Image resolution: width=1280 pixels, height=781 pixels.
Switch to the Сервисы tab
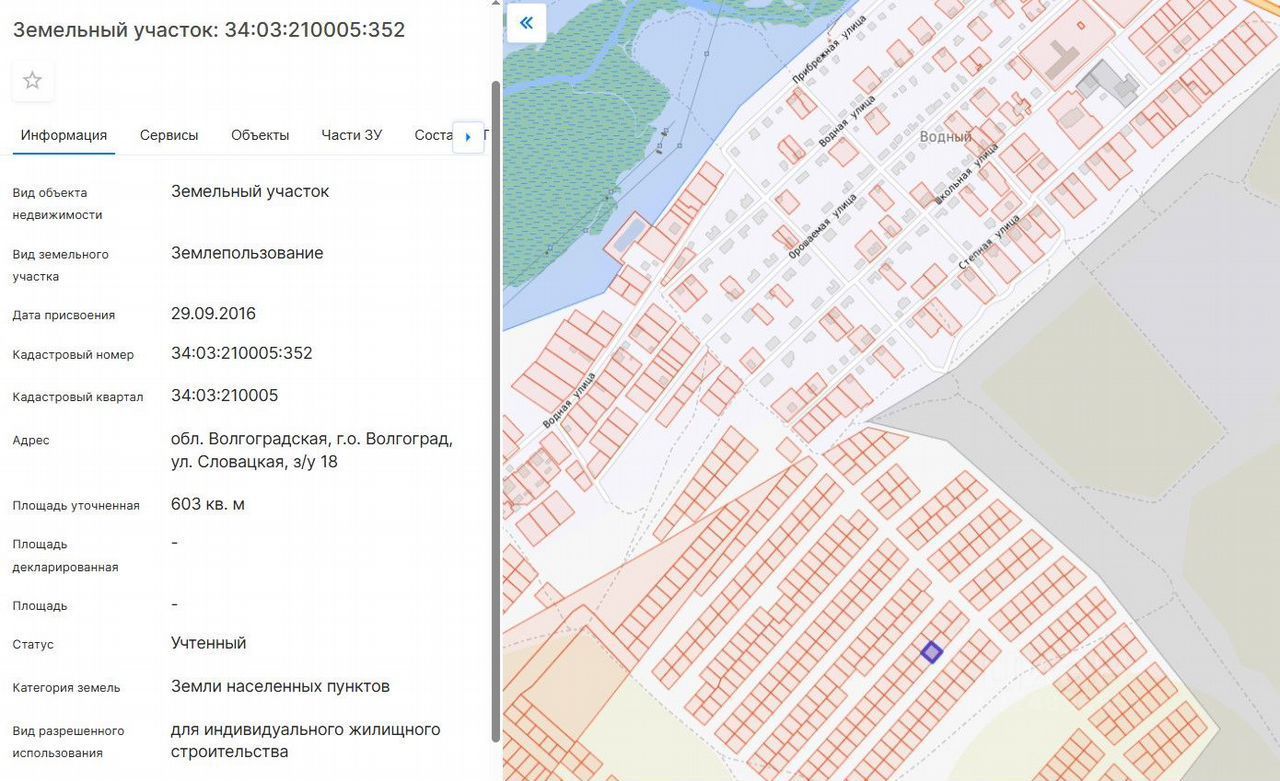169,136
